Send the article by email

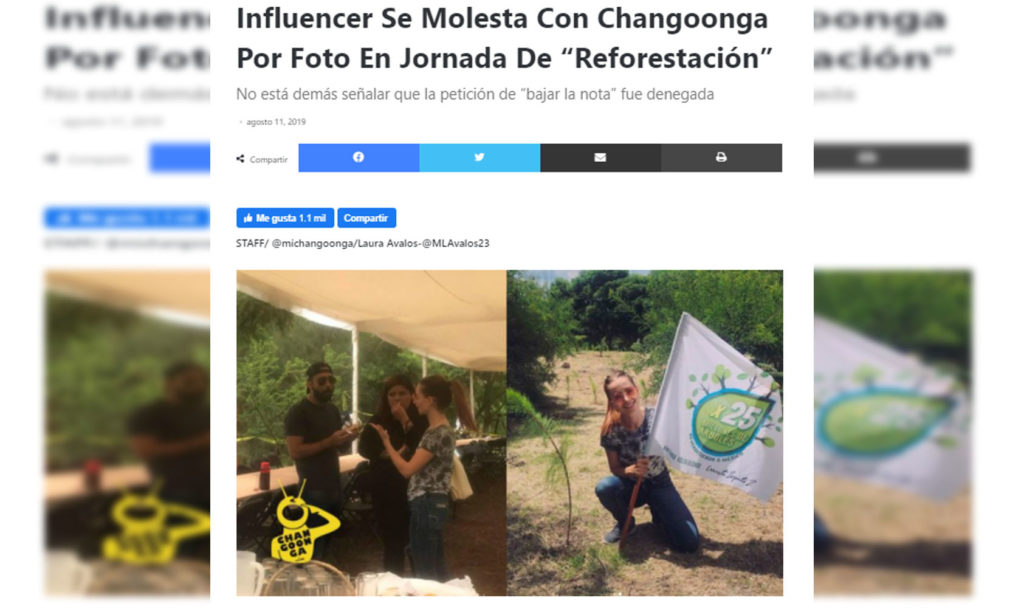point(600,157)
